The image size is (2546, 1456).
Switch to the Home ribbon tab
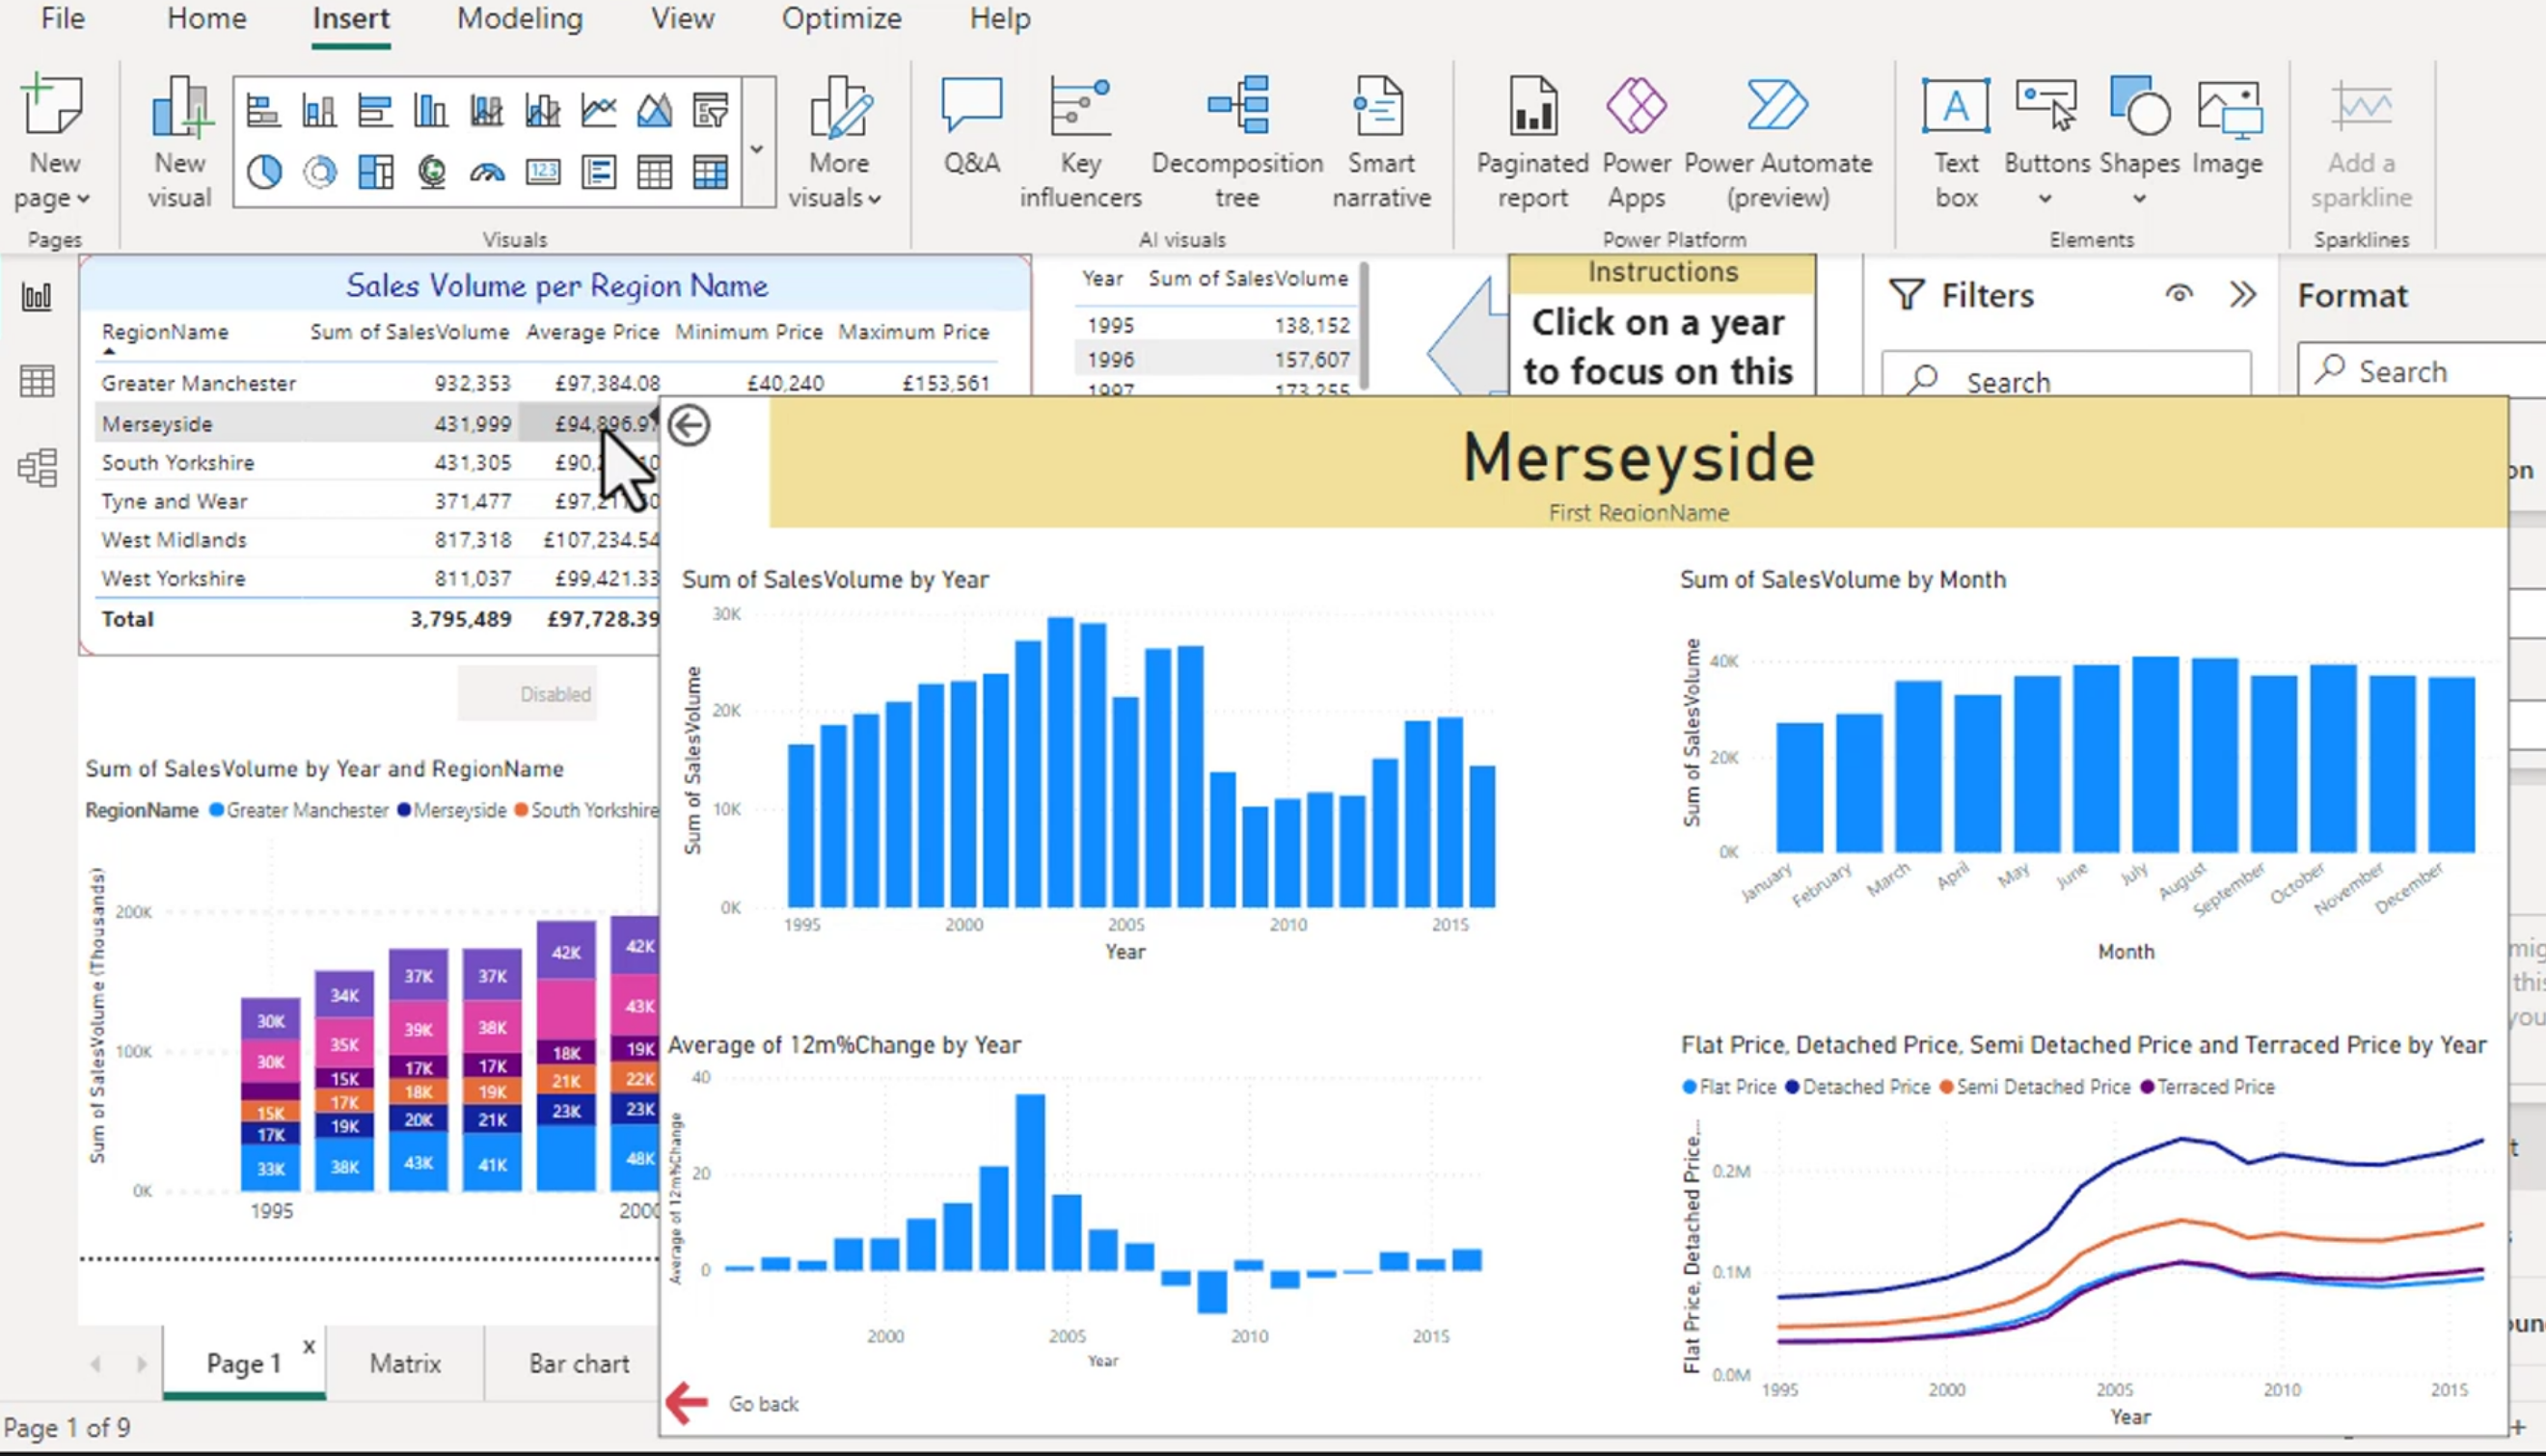207,19
